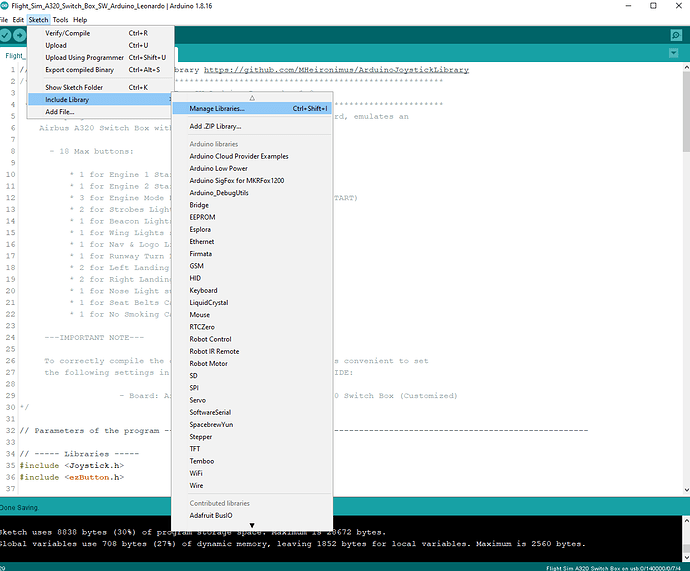Include the Robot Motor library
The width and height of the screenshot is (690, 571).
(252, 364)
